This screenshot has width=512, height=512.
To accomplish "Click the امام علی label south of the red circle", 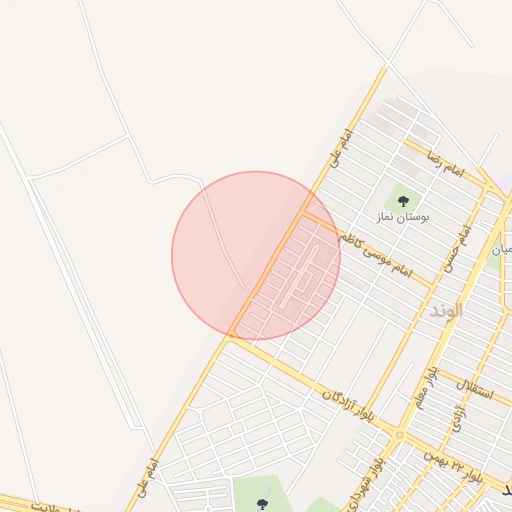I will tap(148, 478).
